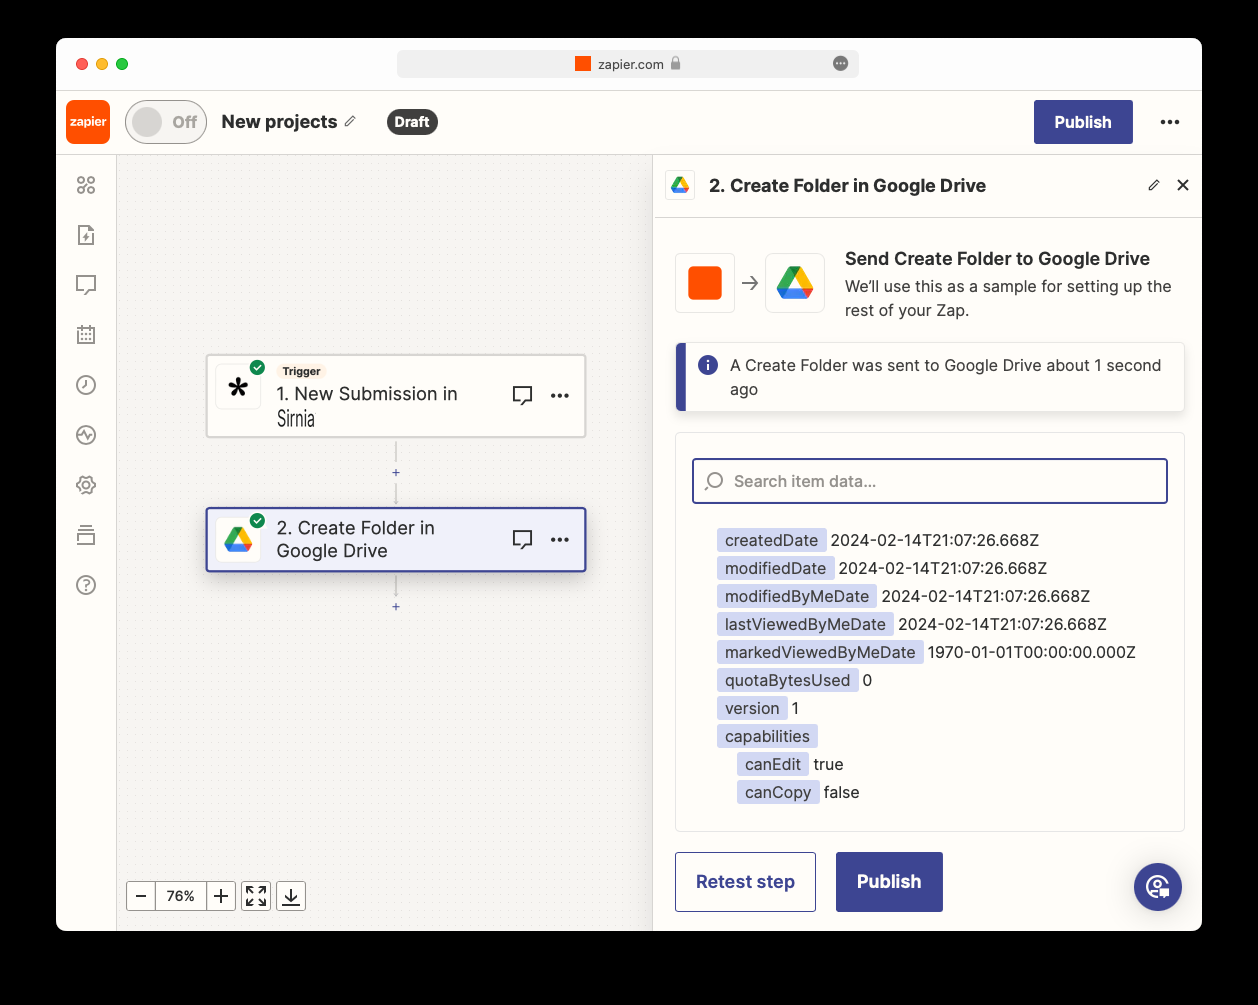This screenshot has width=1258, height=1005.
Task: Open the calendar schedule sidebar icon
Action: (x=86, y=335)
